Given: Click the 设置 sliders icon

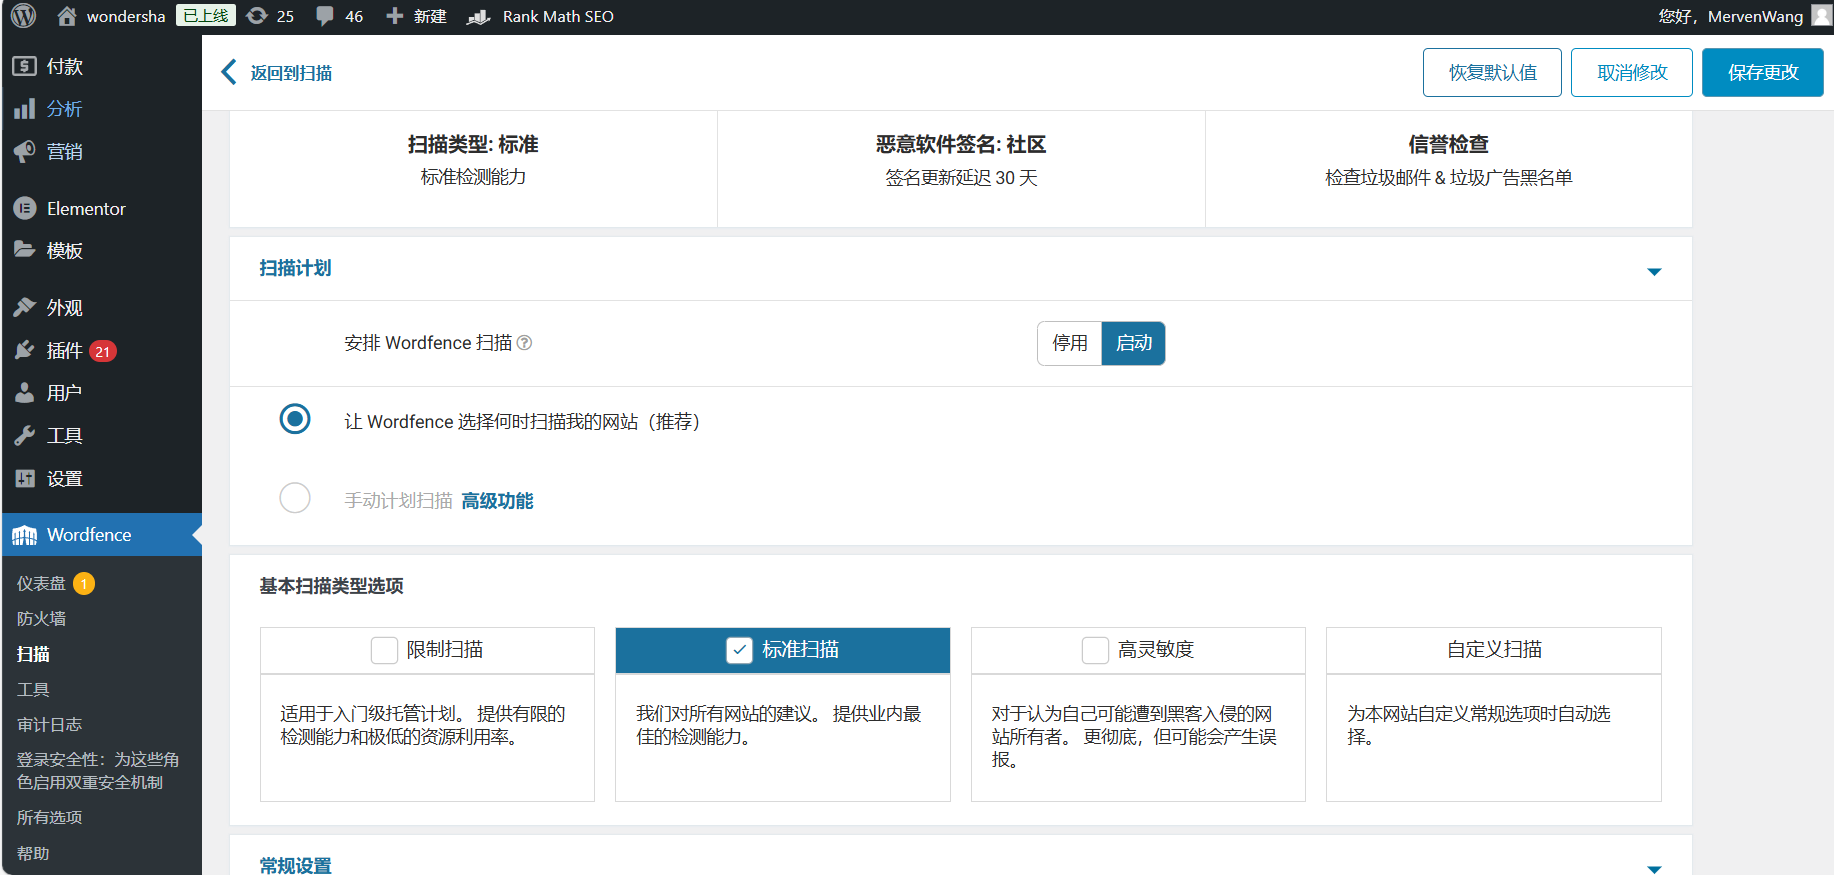Looking at the screenshot, I should [x=25, y=478].
